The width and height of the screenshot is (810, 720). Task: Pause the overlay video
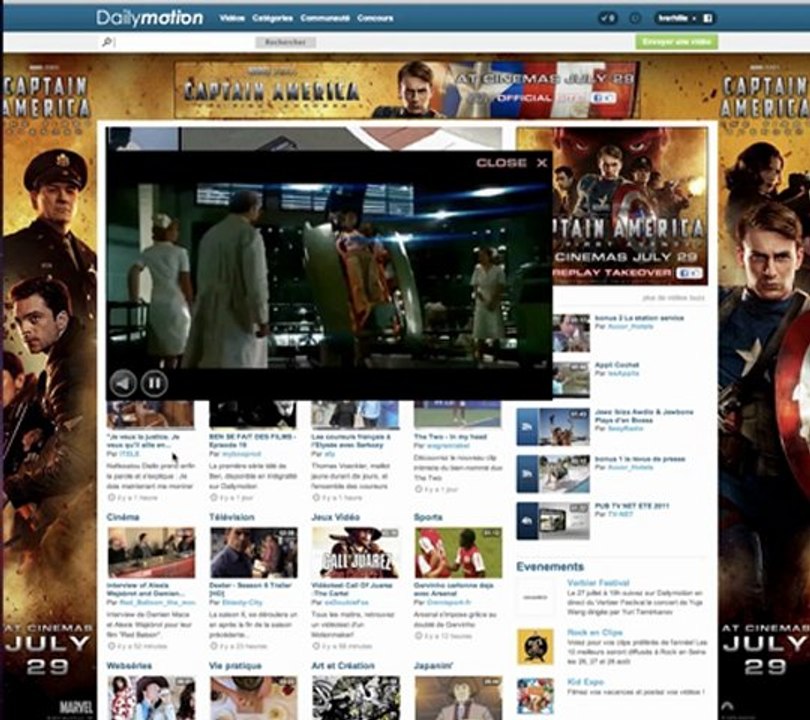pos(154,383)
